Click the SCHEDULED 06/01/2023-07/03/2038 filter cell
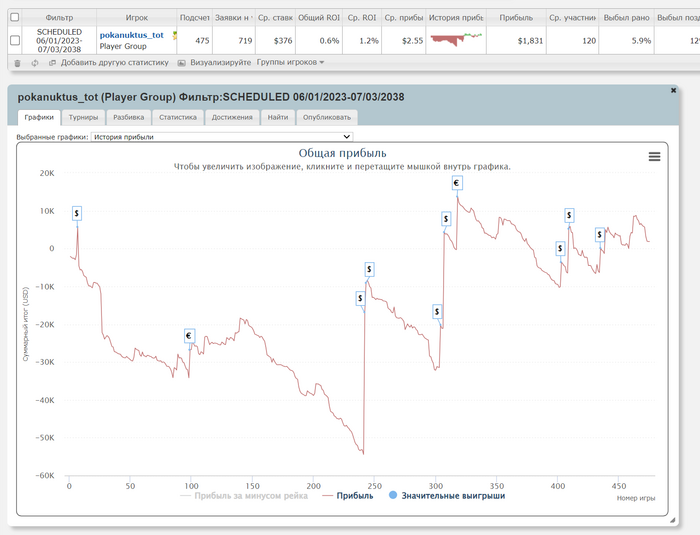The image size is (700, 535). pos(59,41)
